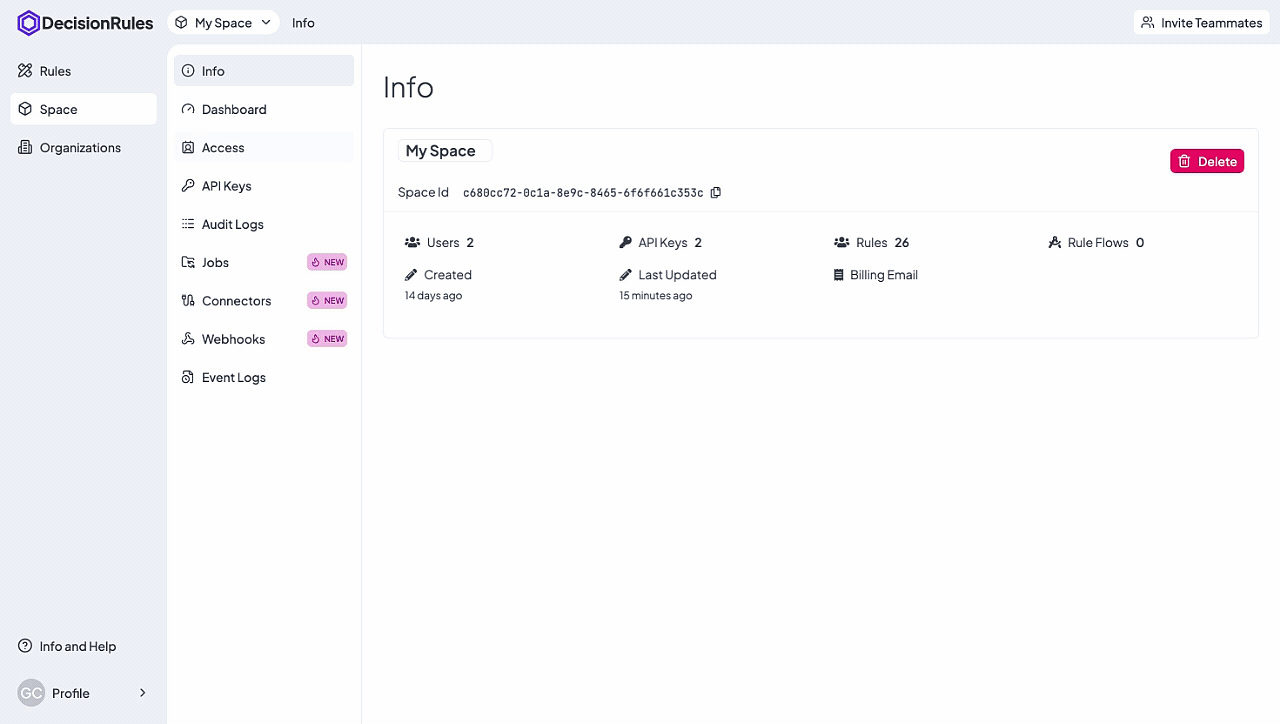1280x724 pixels.
Task: Open Audit Logs list icon
Action: 188,224
